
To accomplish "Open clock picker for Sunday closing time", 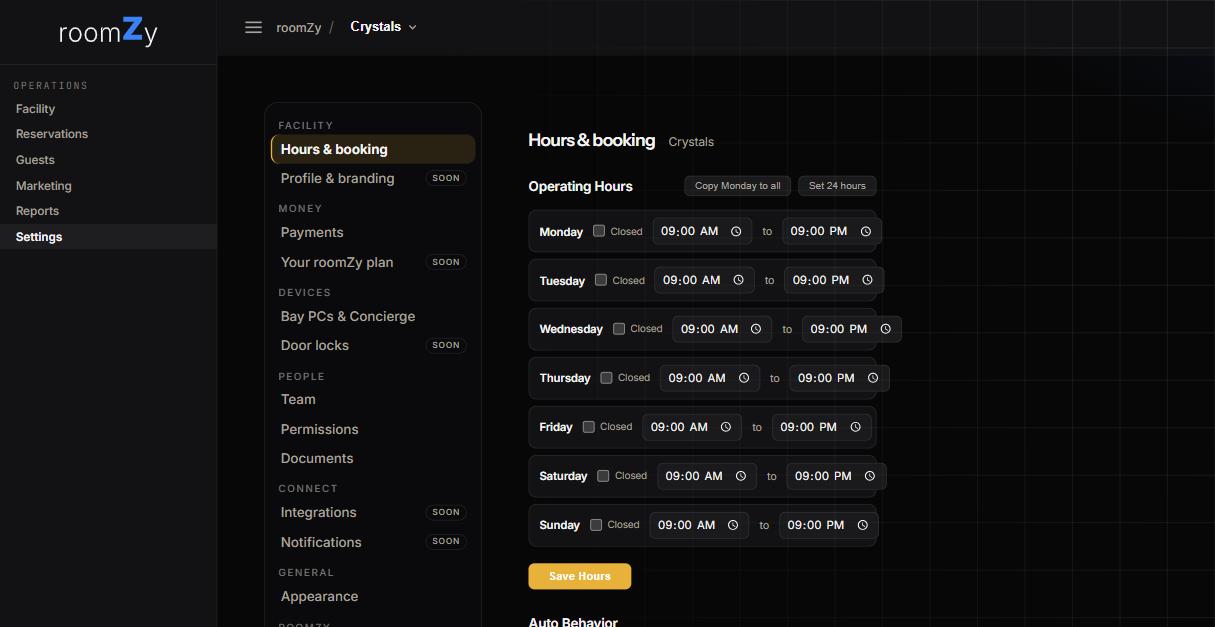I will 863,525.
